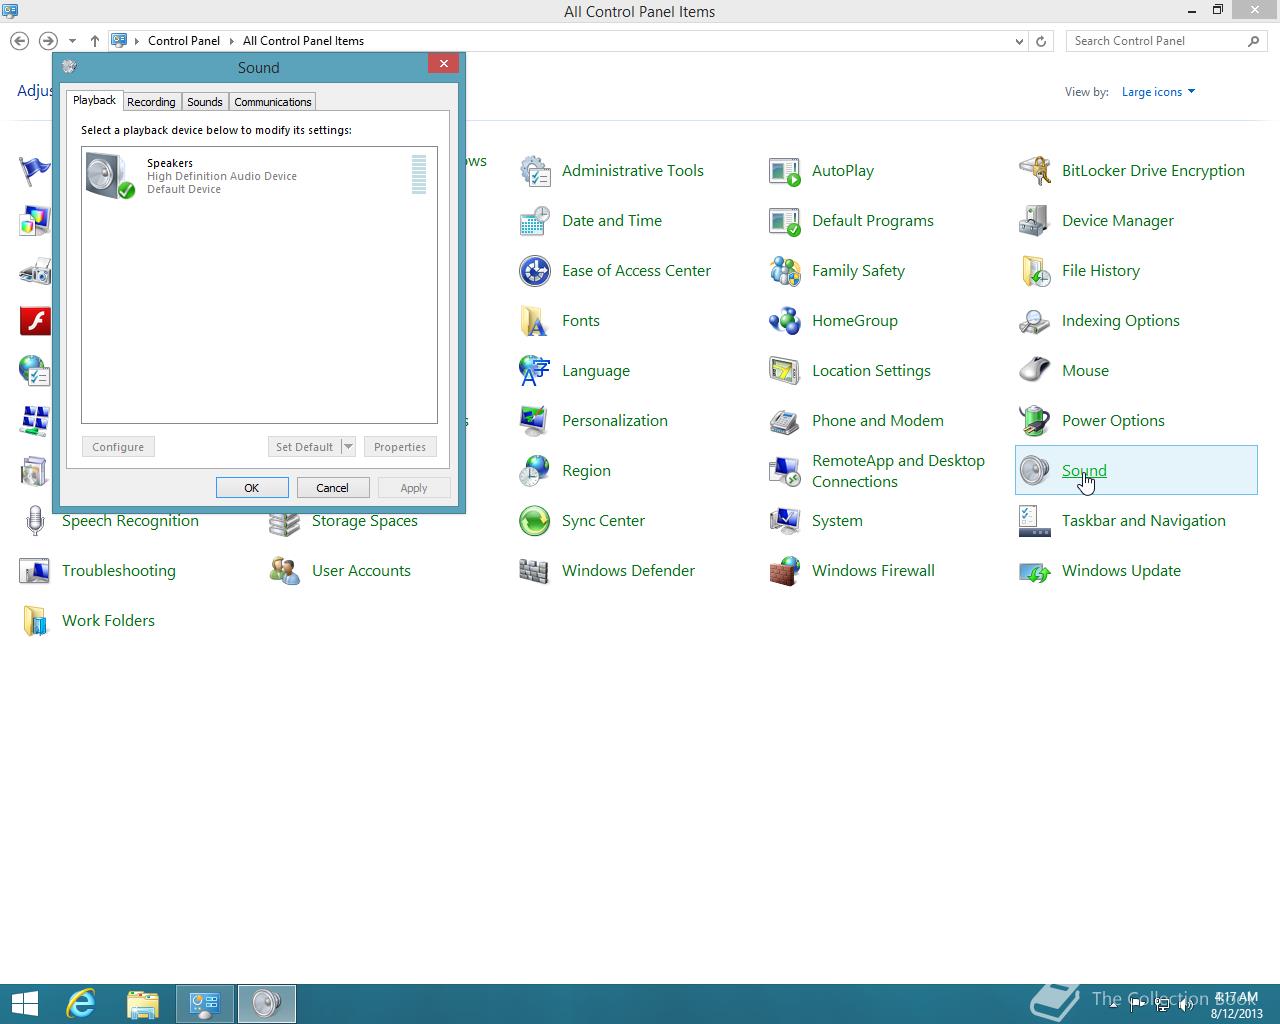
Task: Click the Windows Start button
Action: (x=23, y=1003)
